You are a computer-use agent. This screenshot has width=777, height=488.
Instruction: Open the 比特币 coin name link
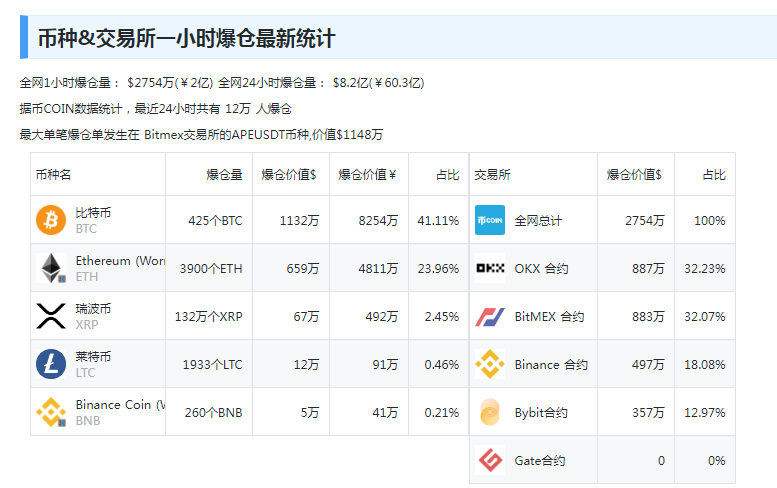click(x=93, y=213)
